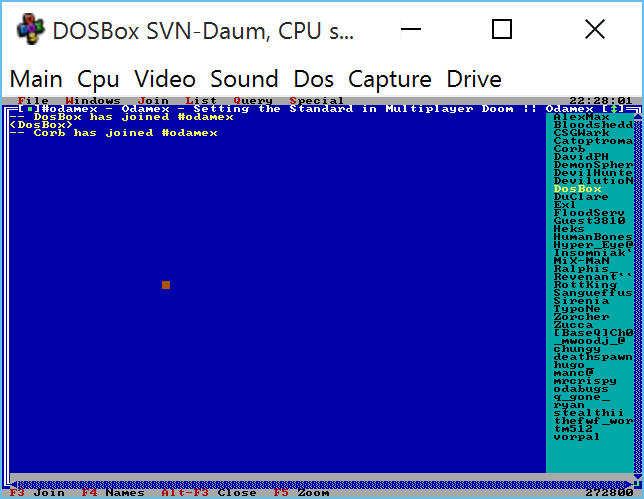Select user Sirenia in the nick list
This screenshot has height=499, width=644.
[x=581, y=300]
